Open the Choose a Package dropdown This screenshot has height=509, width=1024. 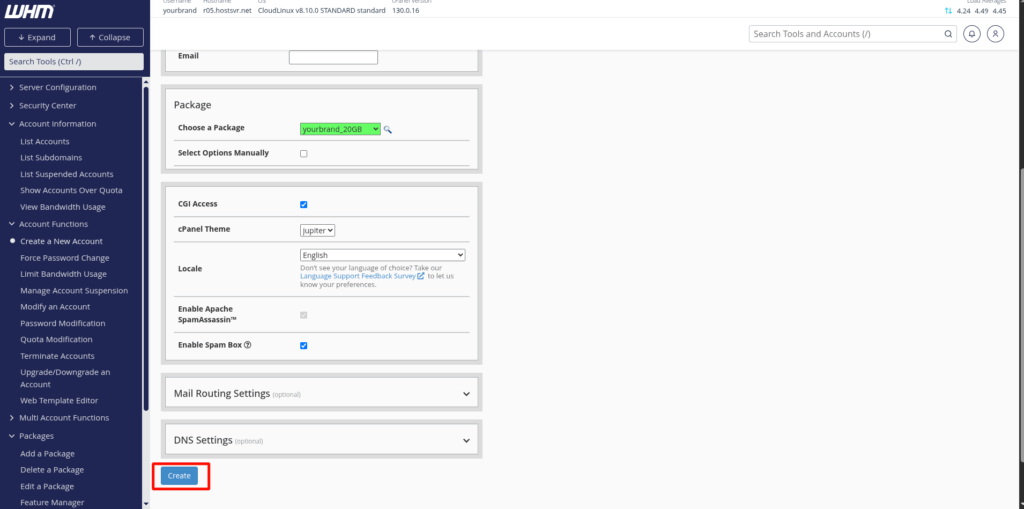pyautogui.click(x=340, y=128)
